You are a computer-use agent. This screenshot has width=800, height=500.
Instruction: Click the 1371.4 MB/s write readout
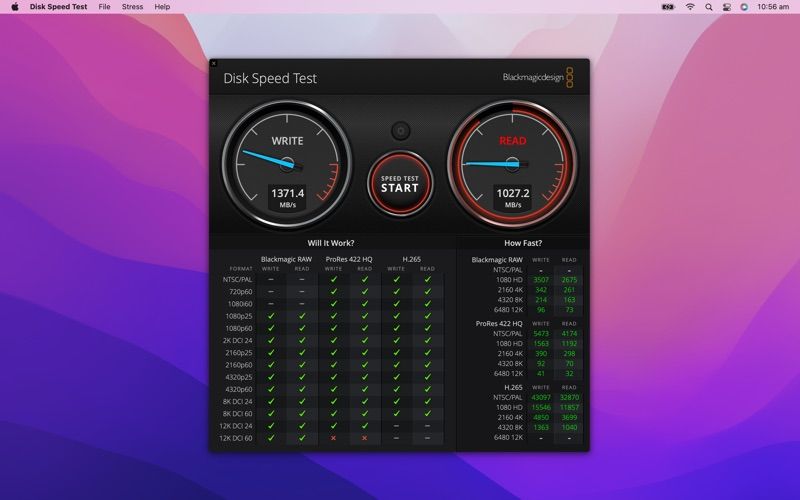pos(288,198)
